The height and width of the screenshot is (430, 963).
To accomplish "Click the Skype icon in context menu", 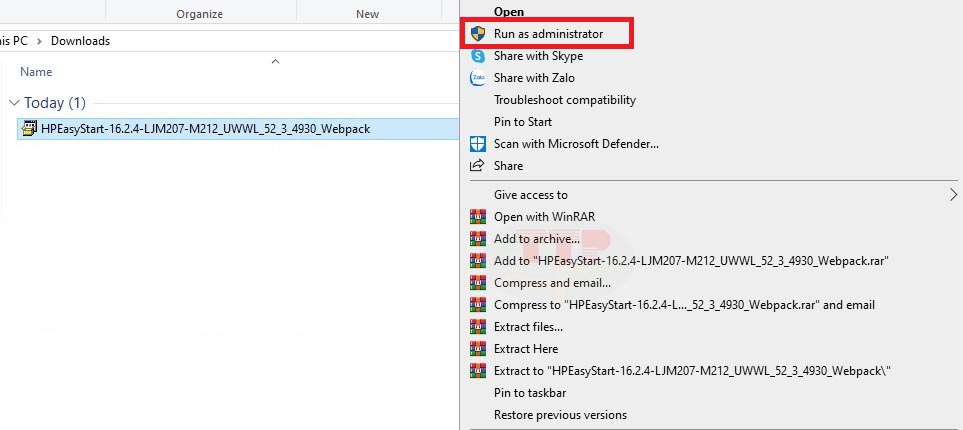I will (477, 56).
